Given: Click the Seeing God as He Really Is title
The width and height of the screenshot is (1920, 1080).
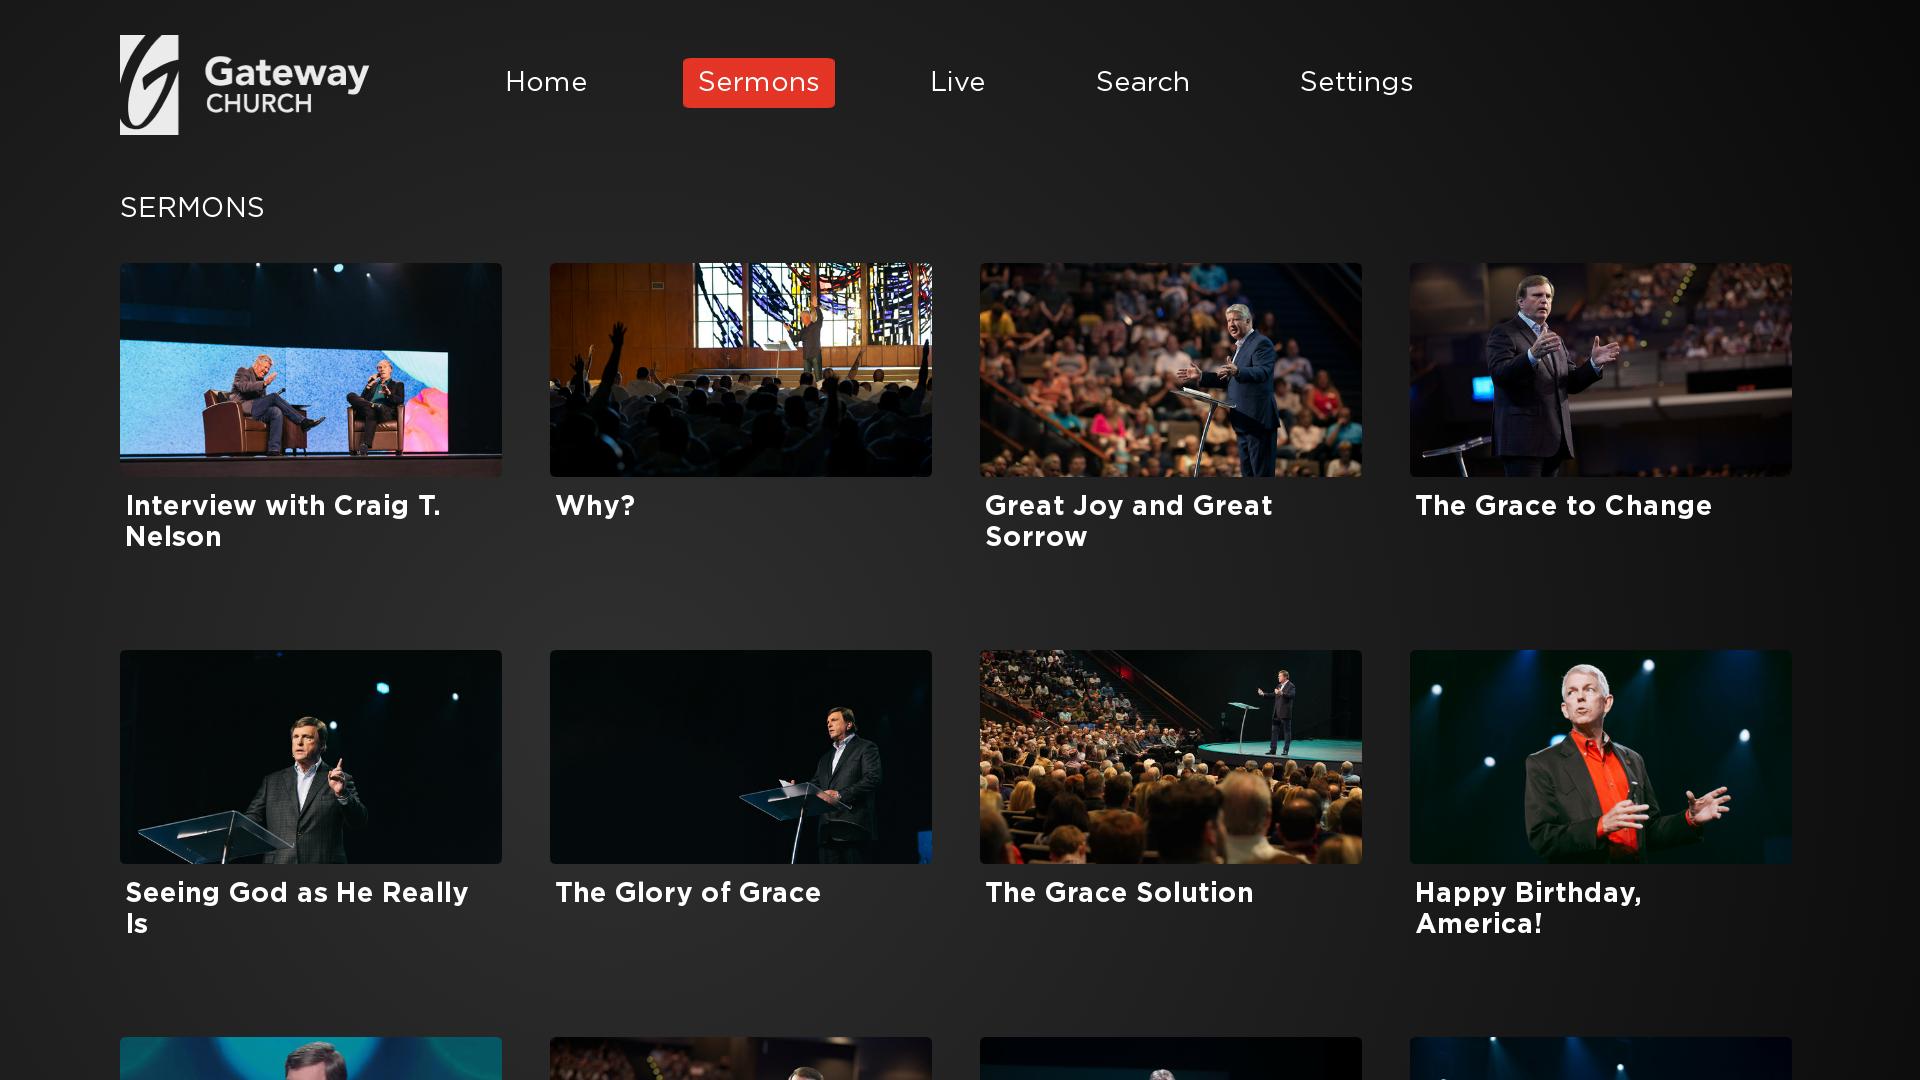Looking at the screenshot, I should click(296, 908).
